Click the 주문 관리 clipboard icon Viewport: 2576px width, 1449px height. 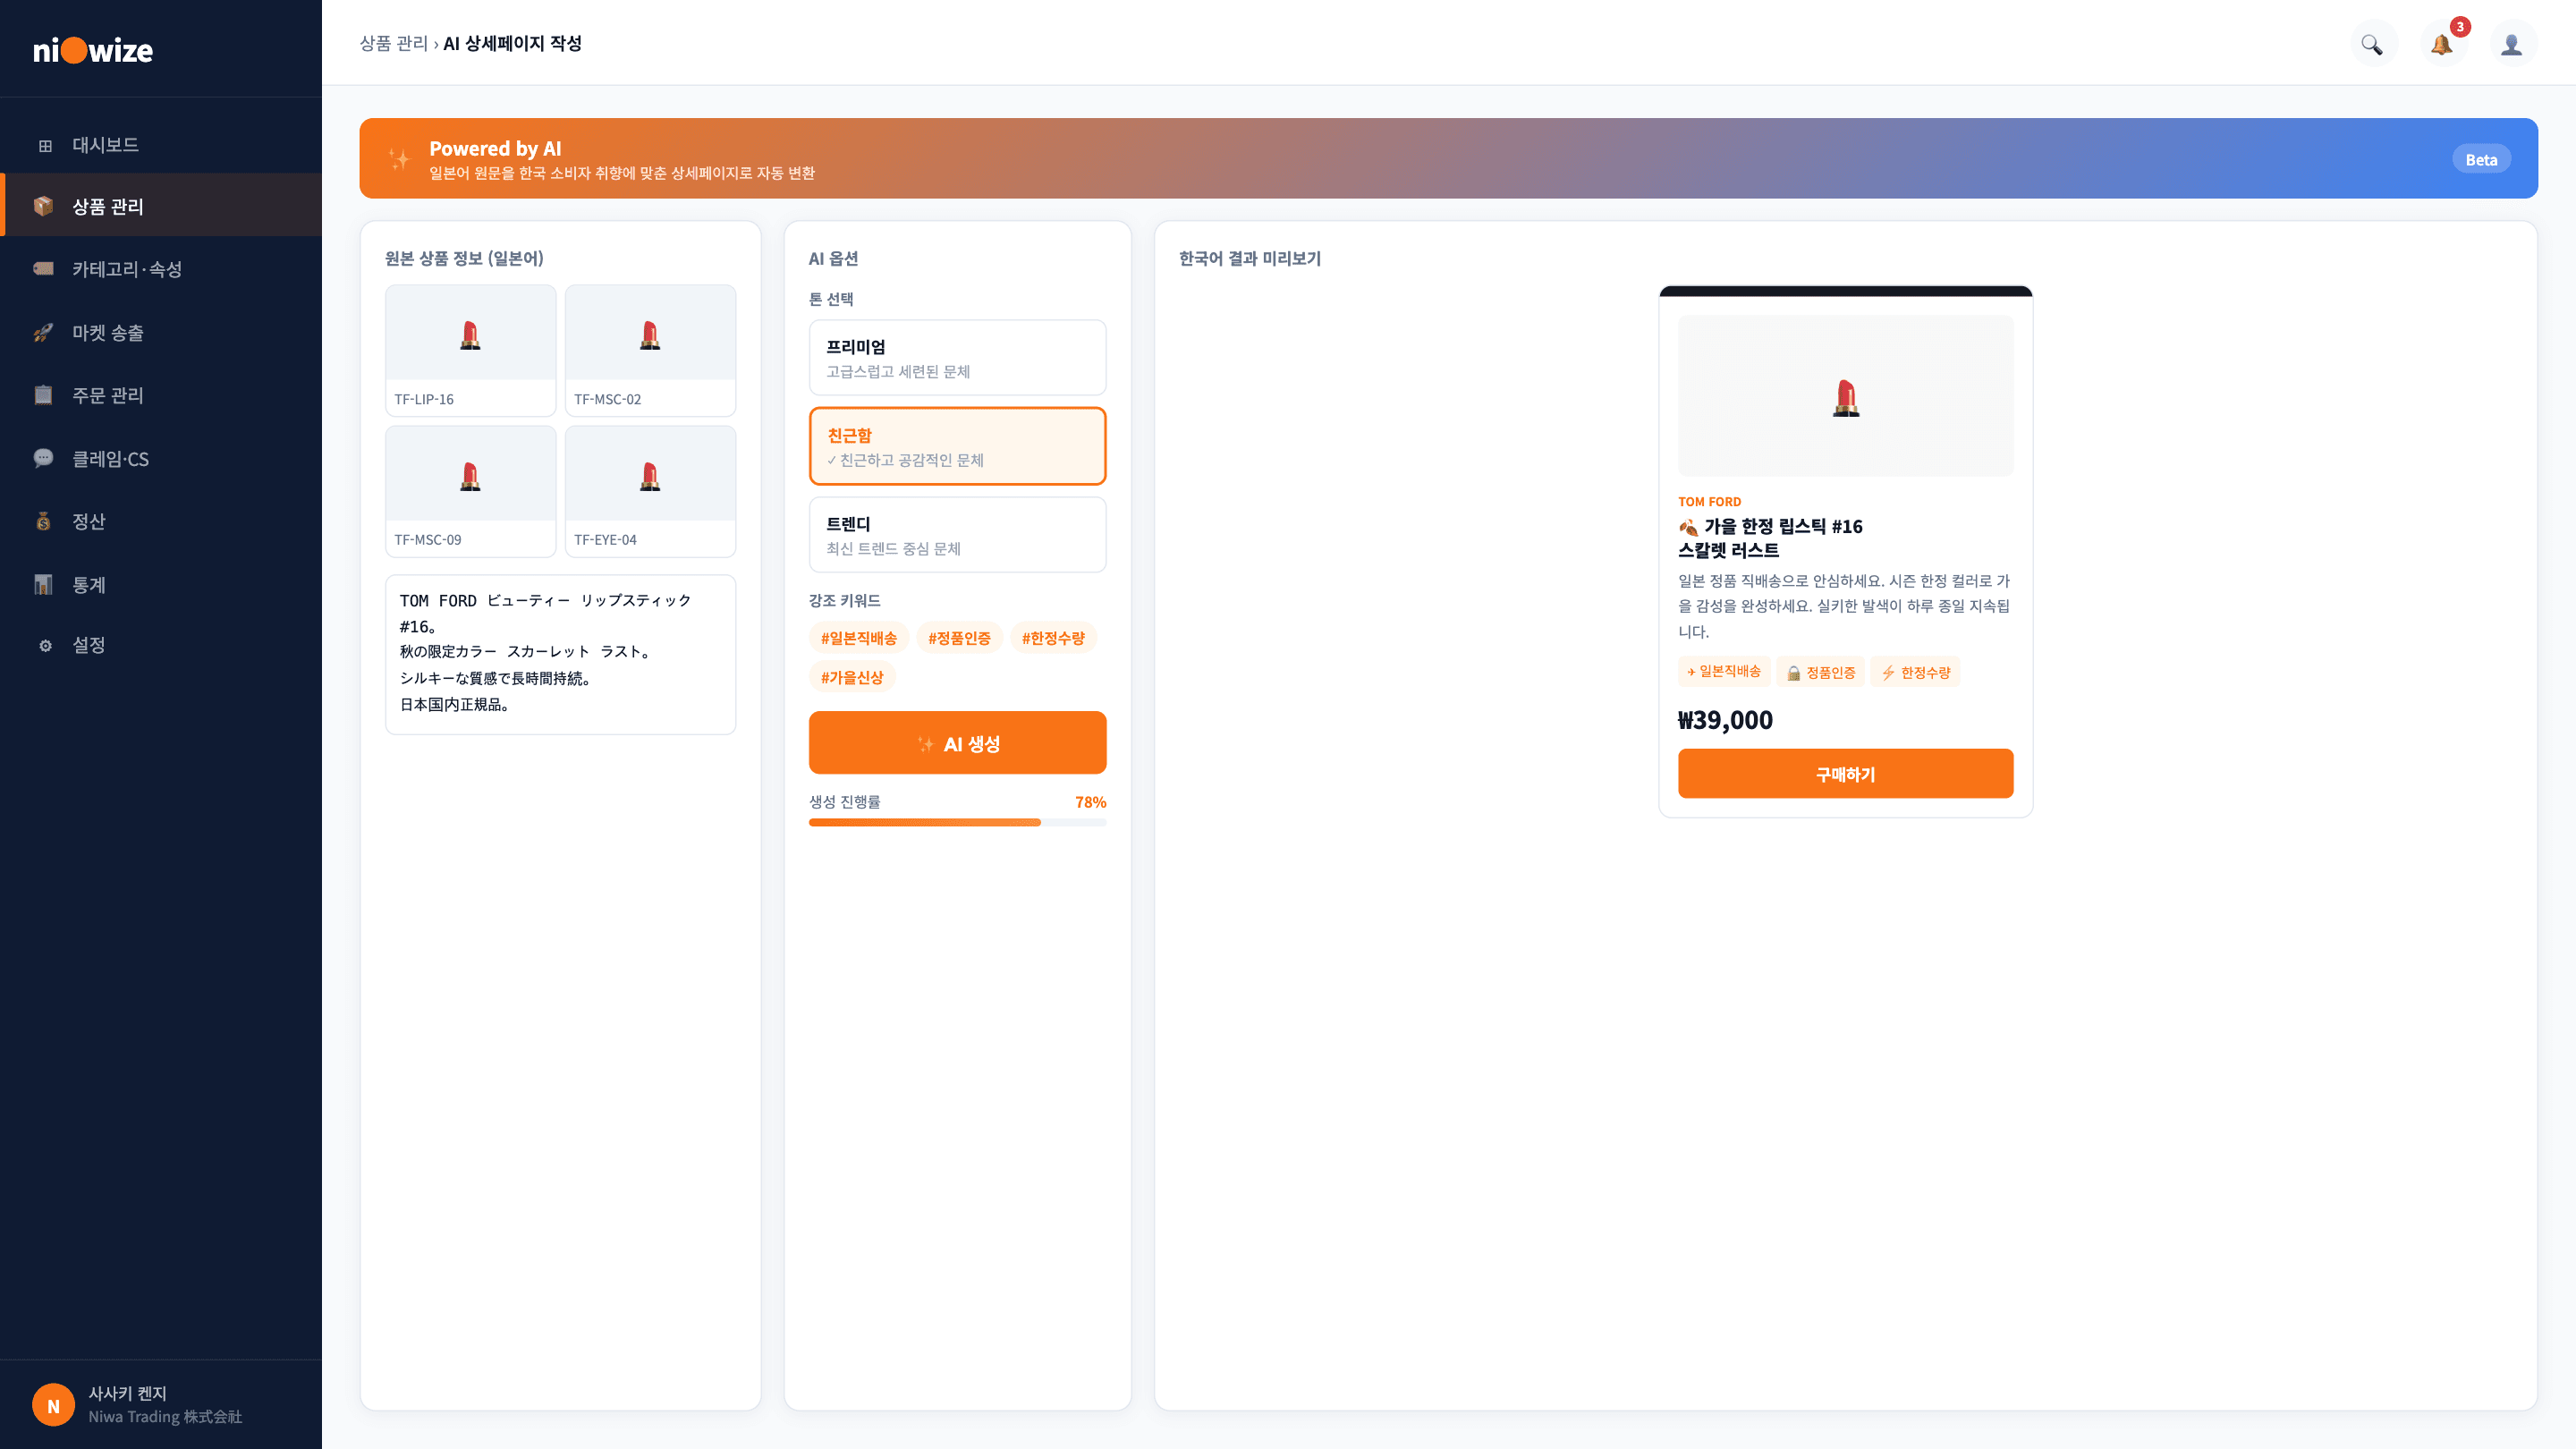44,395
